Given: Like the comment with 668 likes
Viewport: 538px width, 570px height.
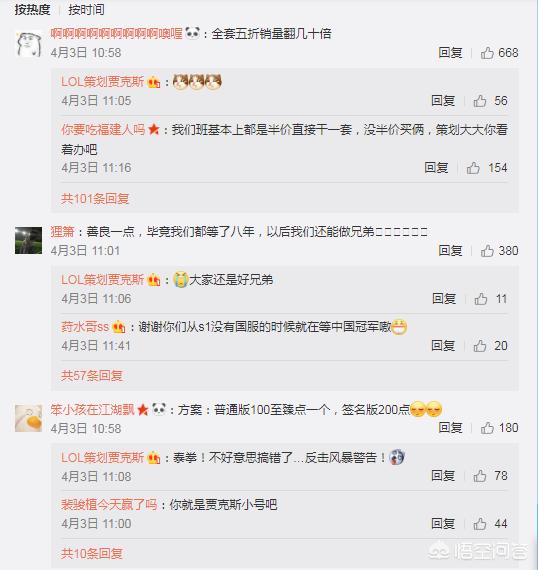Looking at the screenshot, I should coord(487,53).
